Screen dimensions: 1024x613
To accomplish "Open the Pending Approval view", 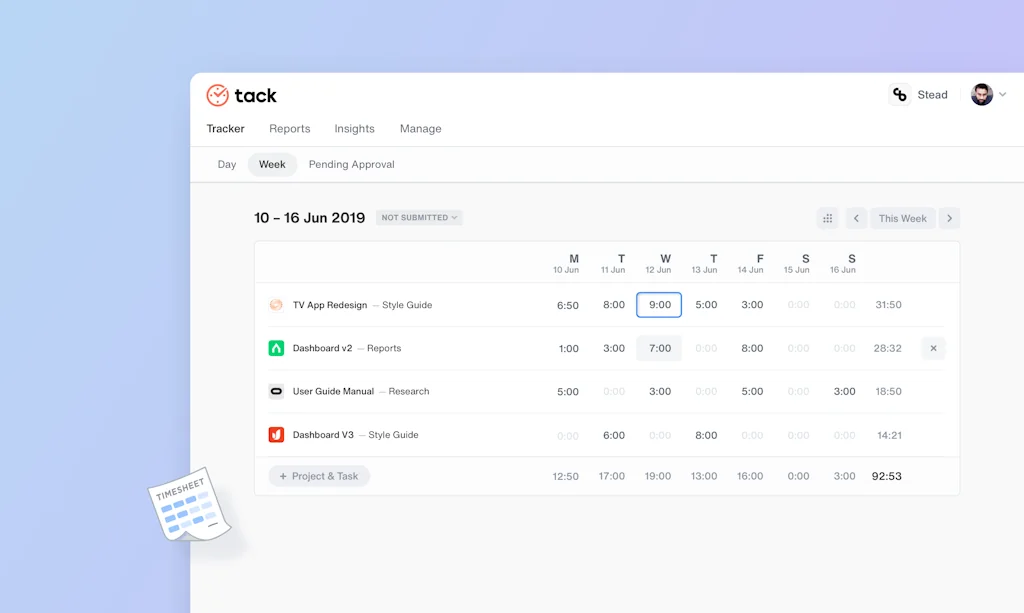I will tap(351, 165).
